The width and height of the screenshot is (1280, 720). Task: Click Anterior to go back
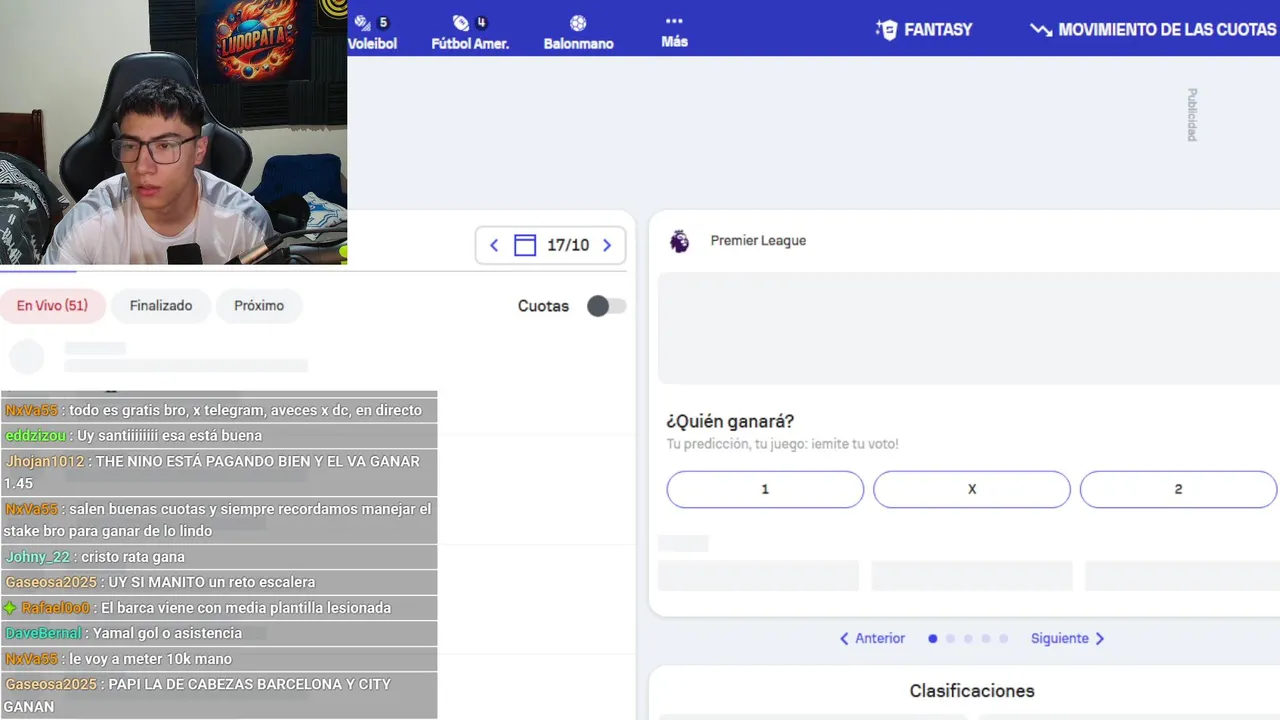click(872, 638)
